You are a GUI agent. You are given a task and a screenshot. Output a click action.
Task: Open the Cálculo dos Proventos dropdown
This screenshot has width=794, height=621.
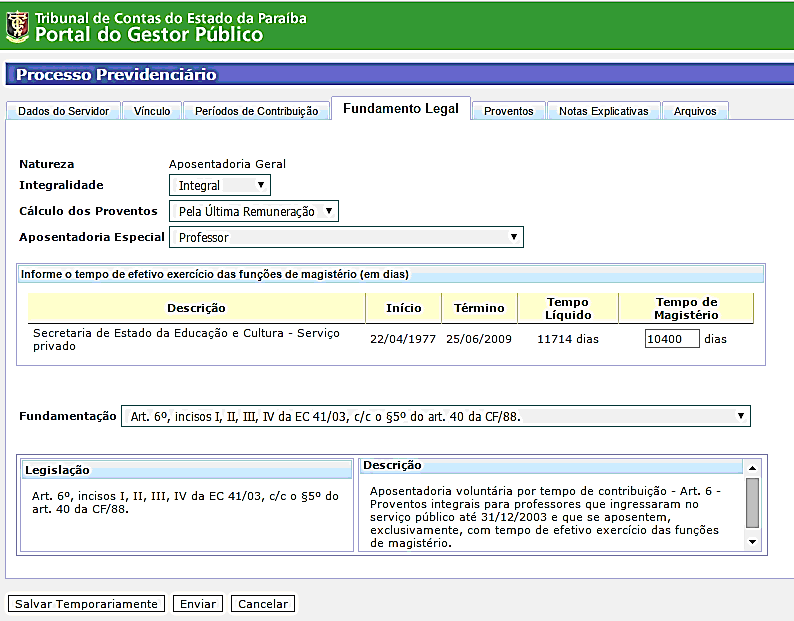click(254, 211)
